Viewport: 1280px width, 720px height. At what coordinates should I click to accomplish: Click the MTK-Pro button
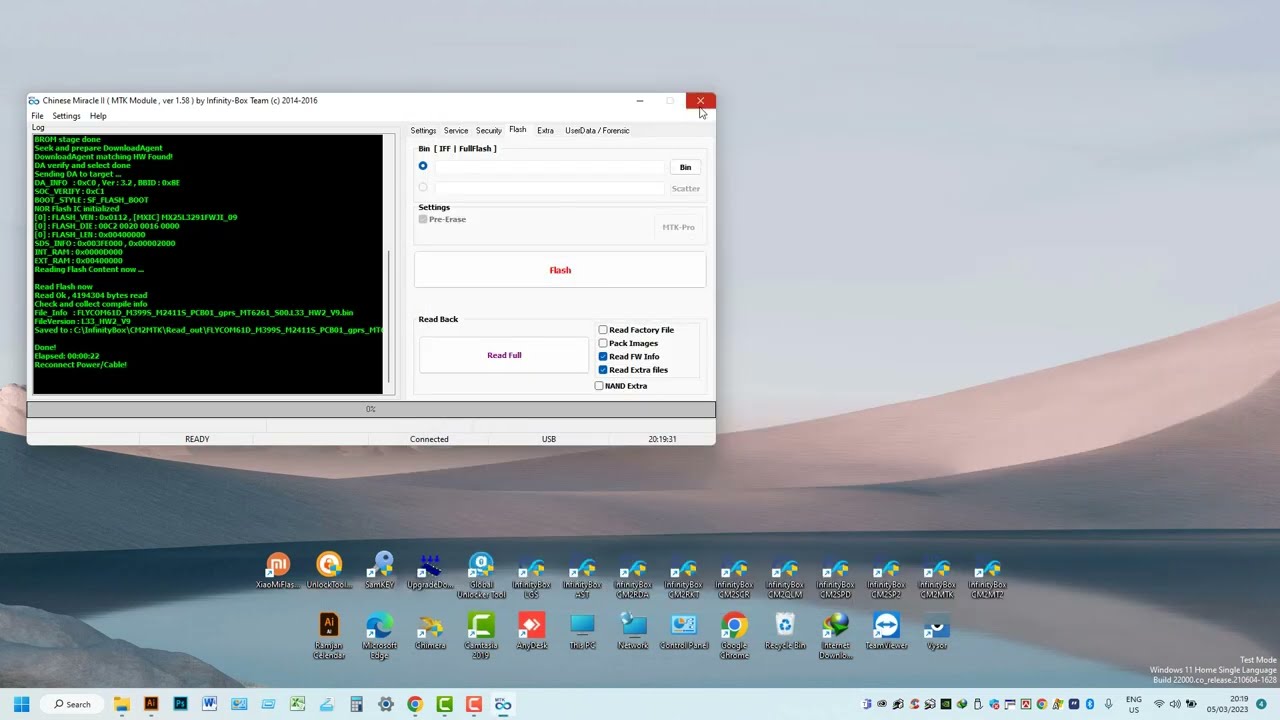point(678,227)
